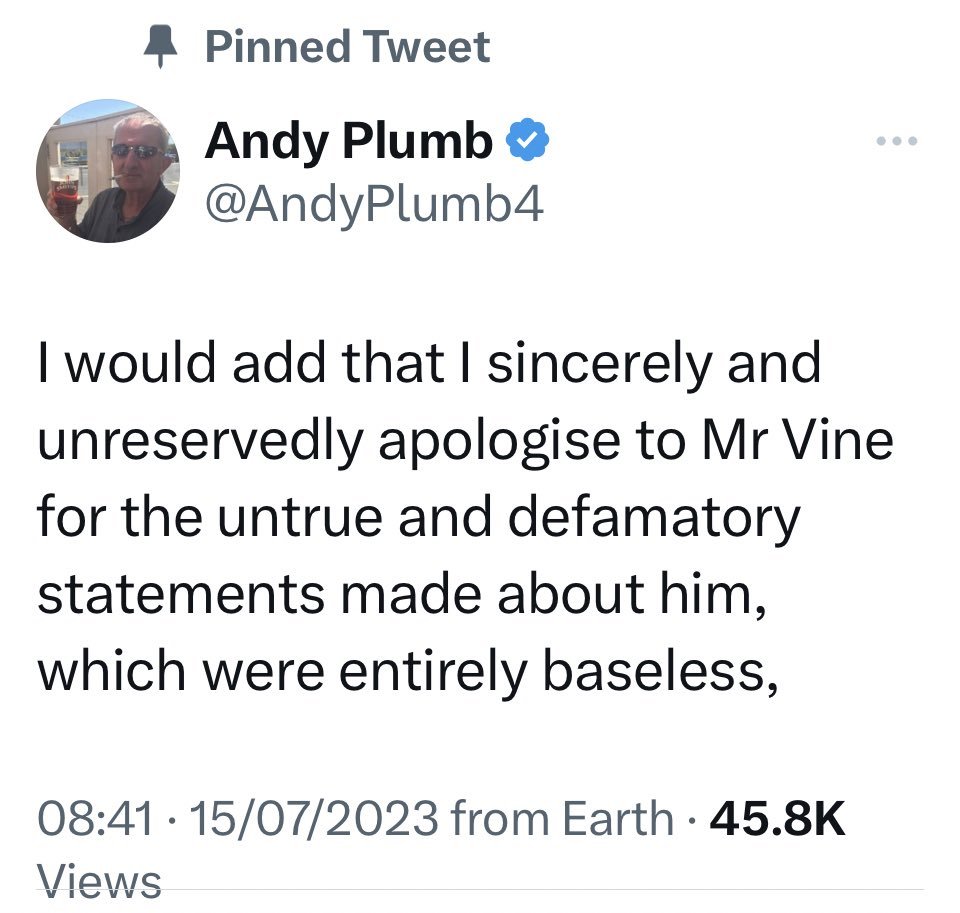Click the pin icon above the tweet
960x913 pixels.
(160, 46)
